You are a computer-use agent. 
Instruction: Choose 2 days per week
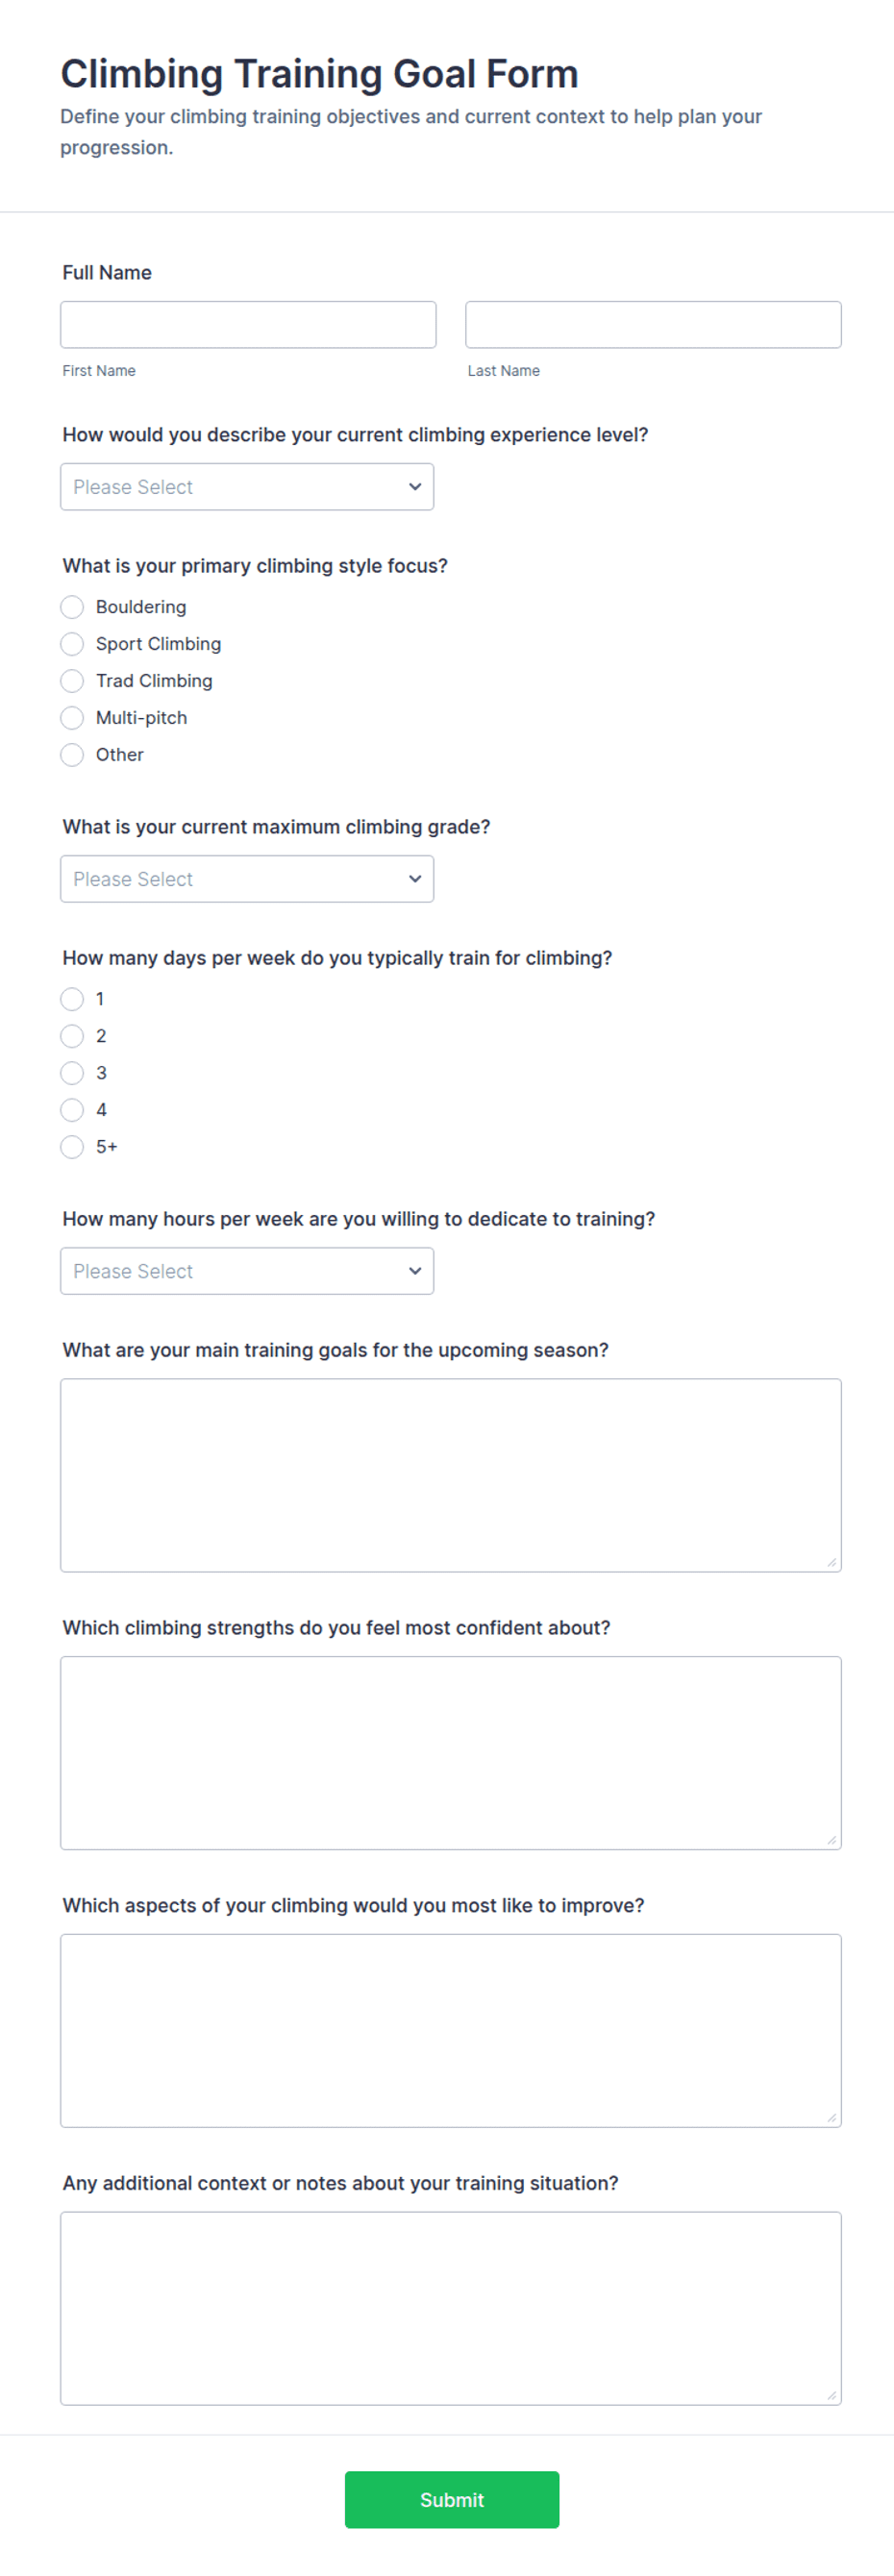coord(72,1036)
